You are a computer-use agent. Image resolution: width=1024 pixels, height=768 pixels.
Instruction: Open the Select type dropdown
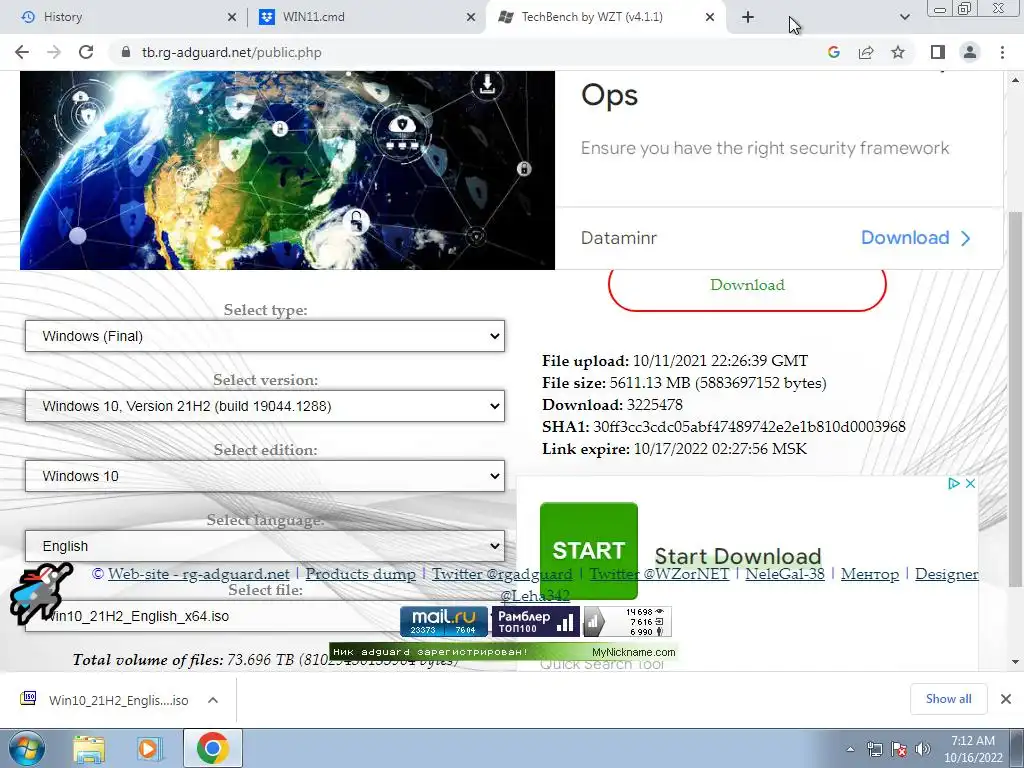point(264,336)
